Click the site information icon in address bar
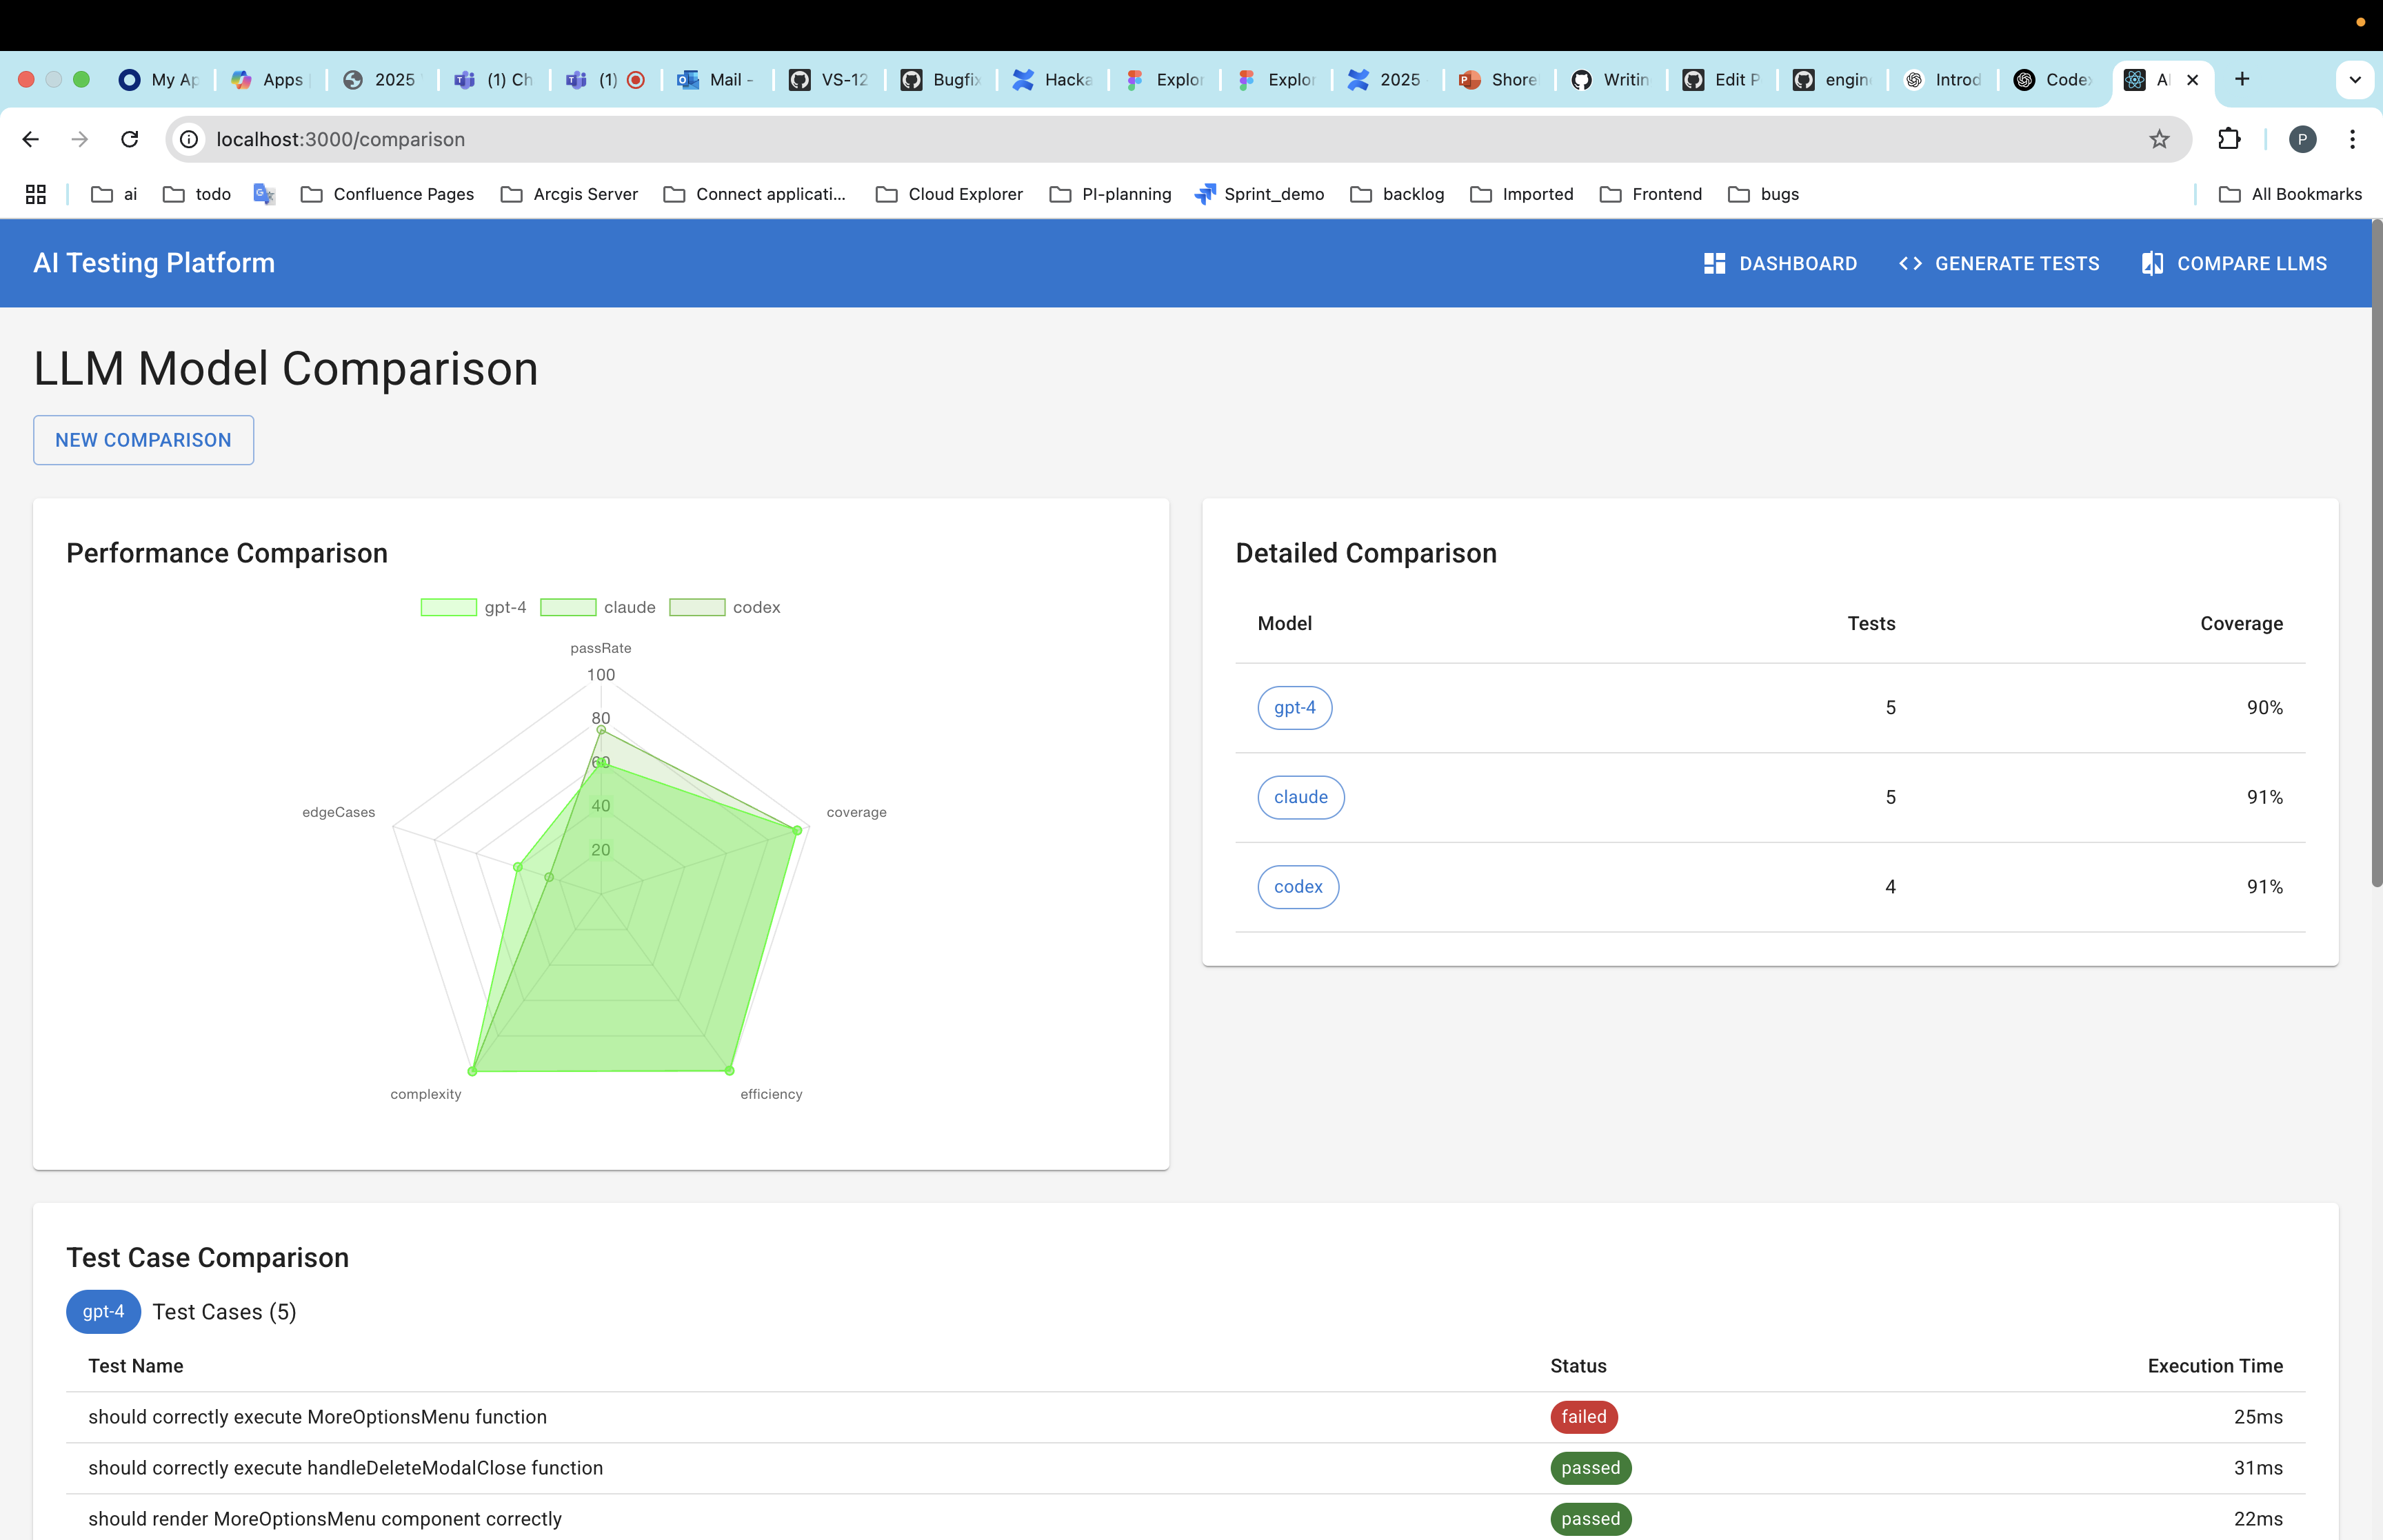2383x1540 pixels. point(189,139)
